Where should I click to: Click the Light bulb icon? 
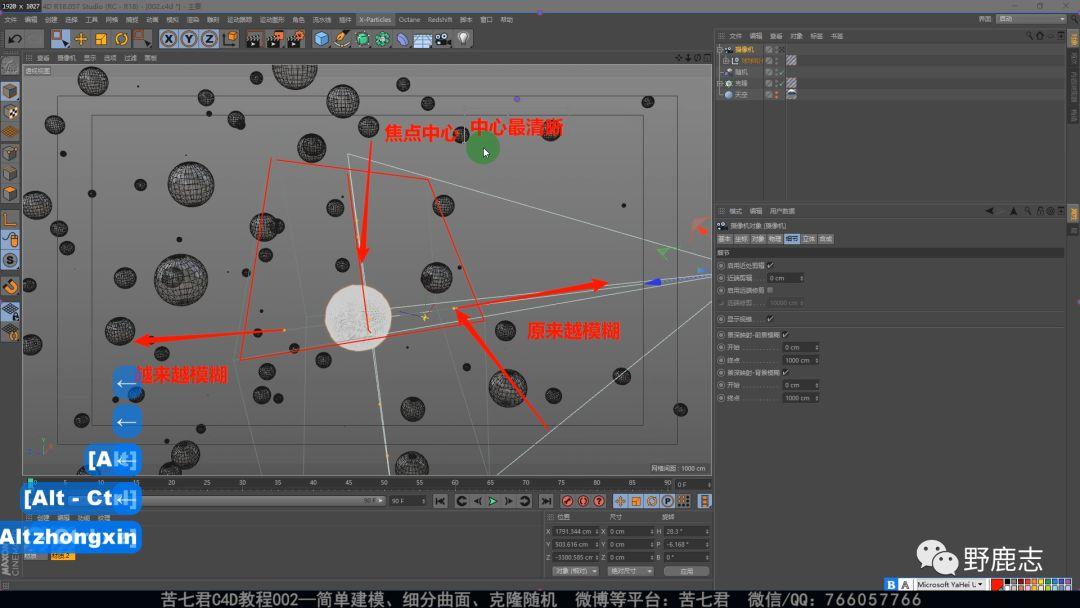463,39
